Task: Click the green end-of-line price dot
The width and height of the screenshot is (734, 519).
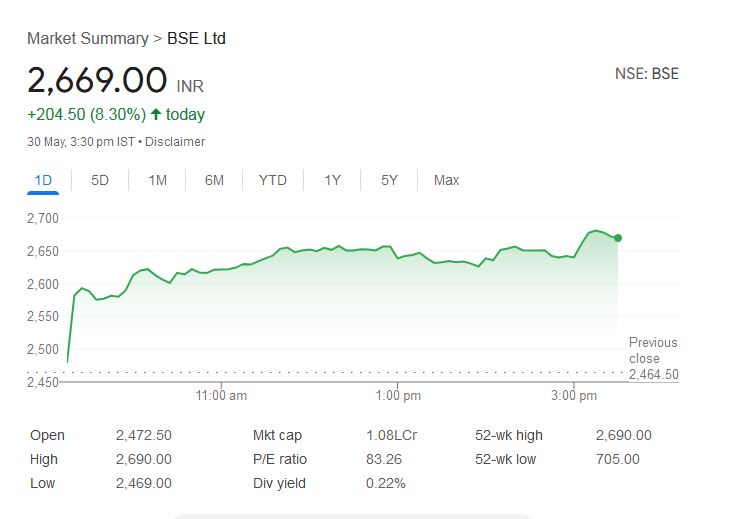Action: [x=618, y=238]
